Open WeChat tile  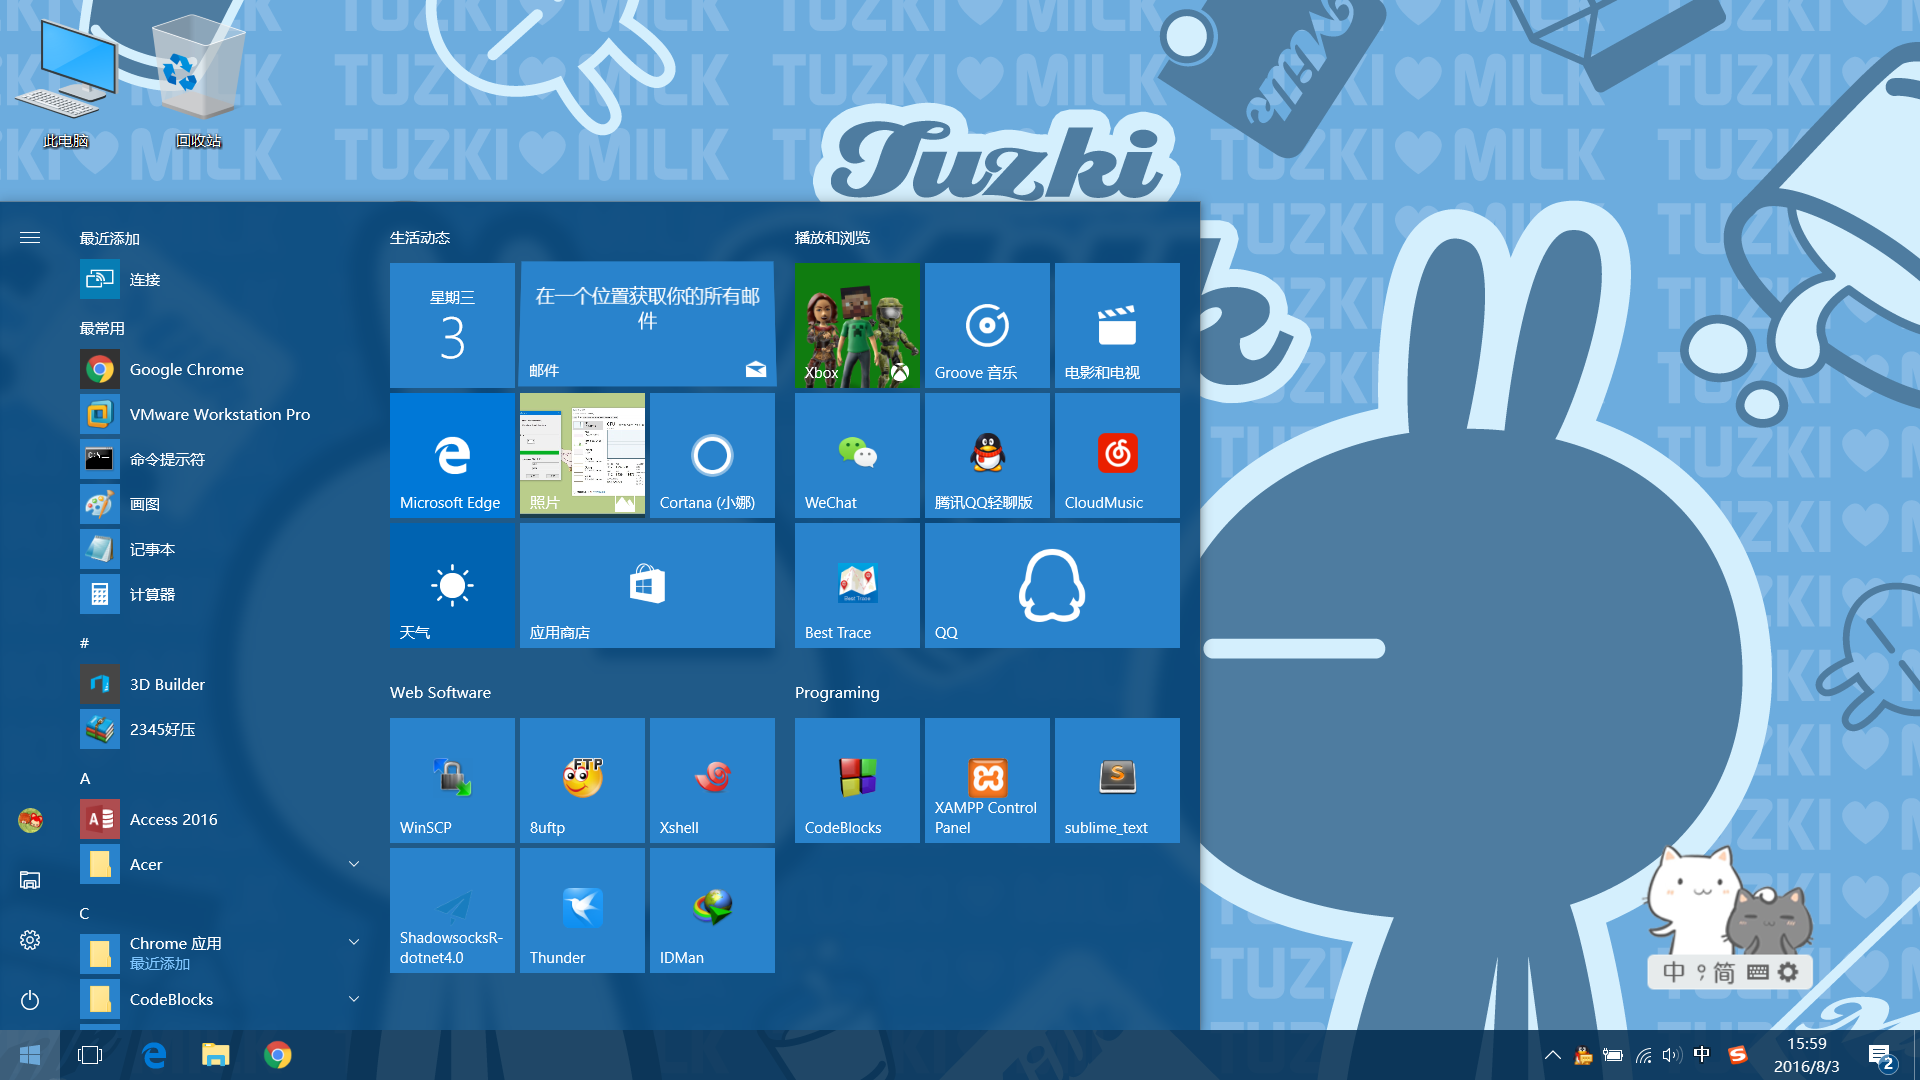pos(857,455)
